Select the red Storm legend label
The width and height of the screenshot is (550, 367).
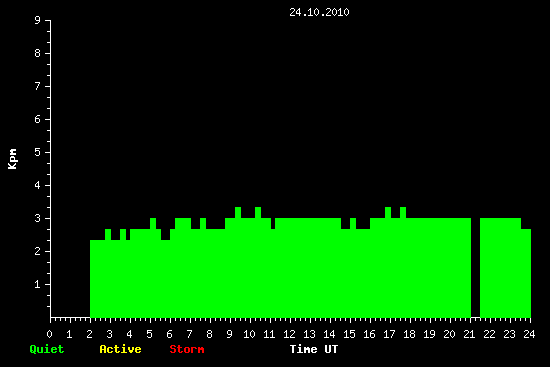click(187, 349)
